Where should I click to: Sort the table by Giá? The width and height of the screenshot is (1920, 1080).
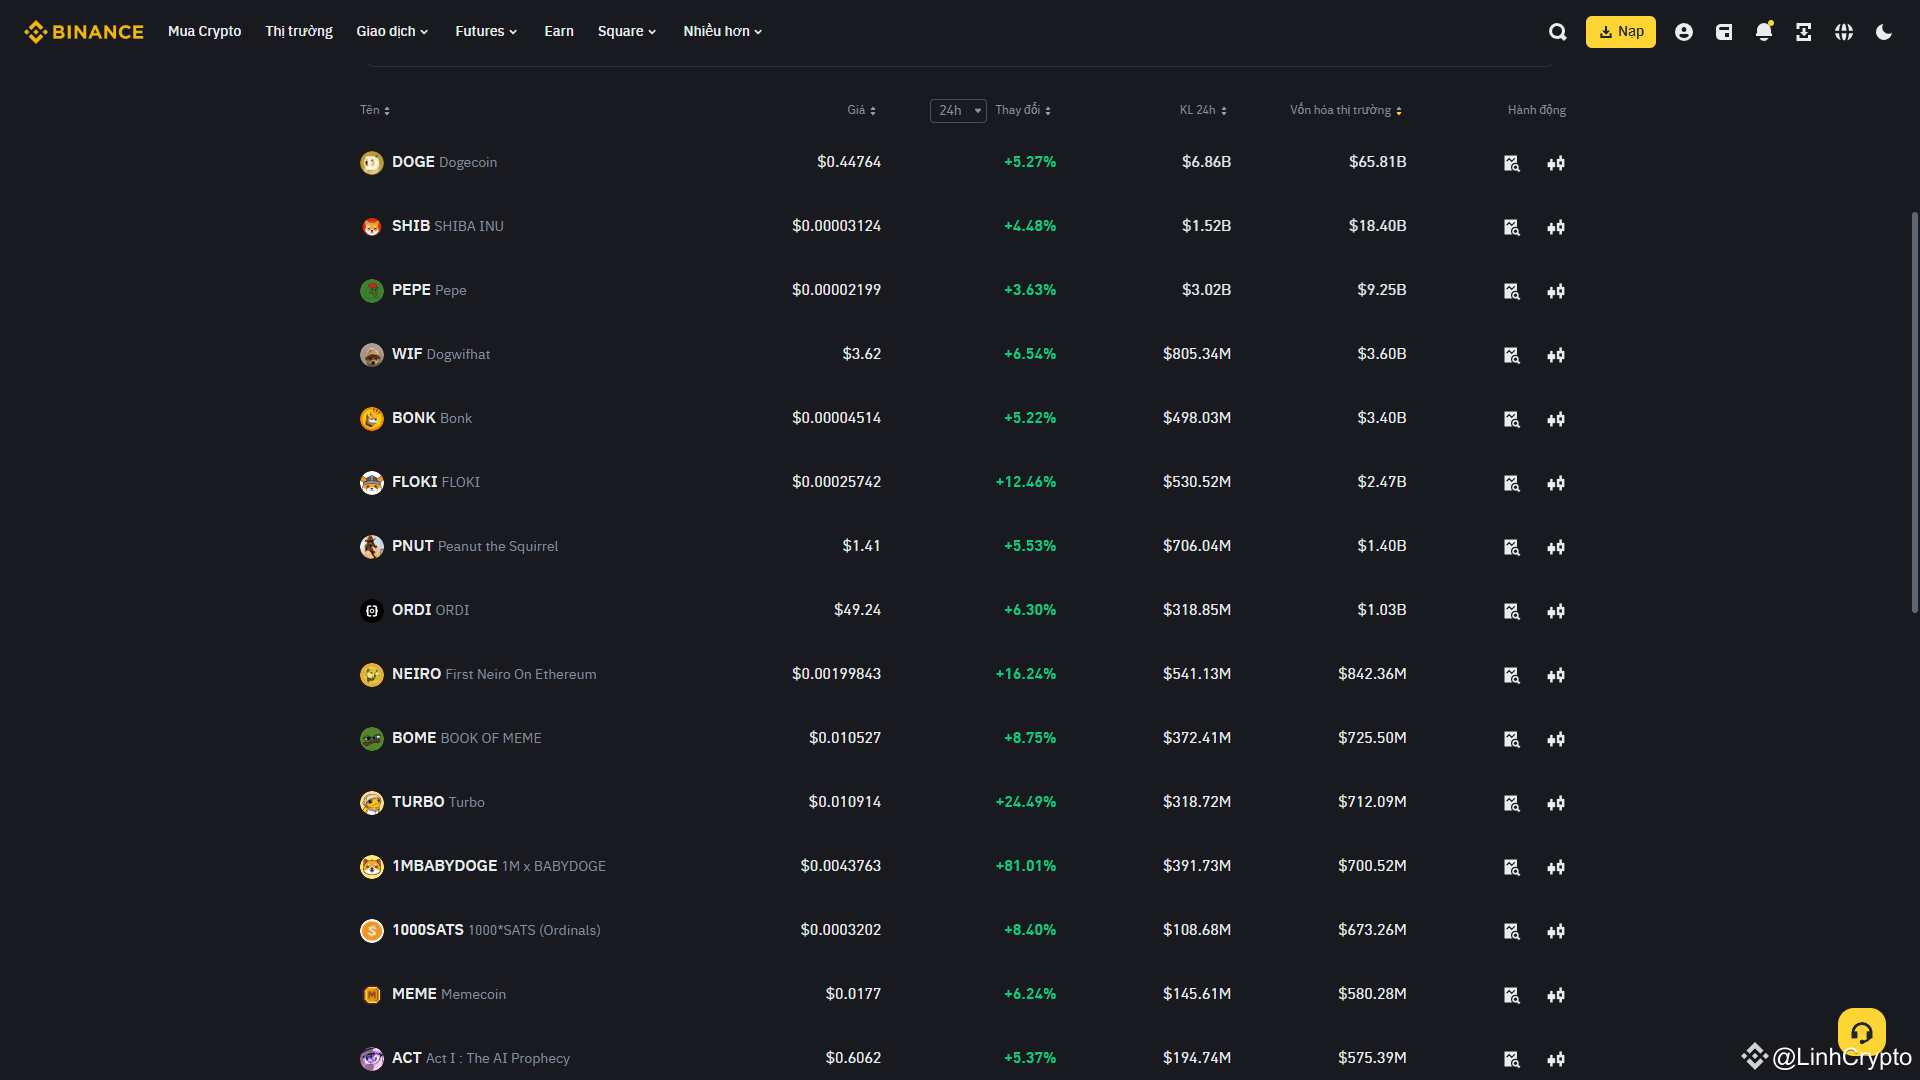[x=862, y=110]
